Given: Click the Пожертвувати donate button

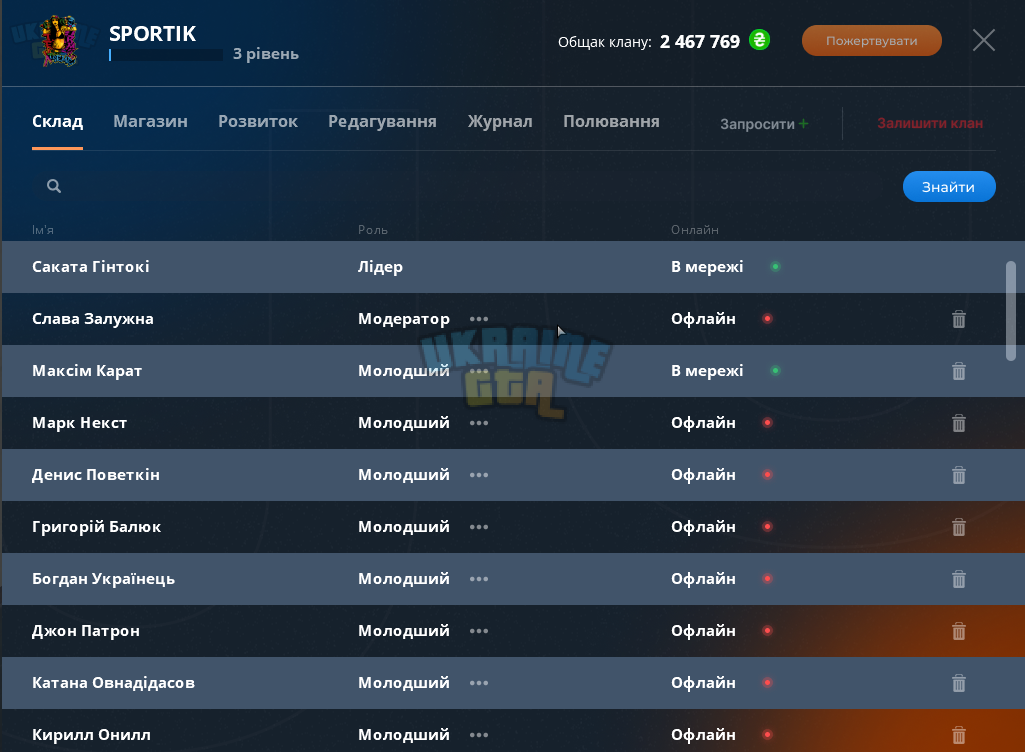Looking at the screenshot, I should [871, 41].
